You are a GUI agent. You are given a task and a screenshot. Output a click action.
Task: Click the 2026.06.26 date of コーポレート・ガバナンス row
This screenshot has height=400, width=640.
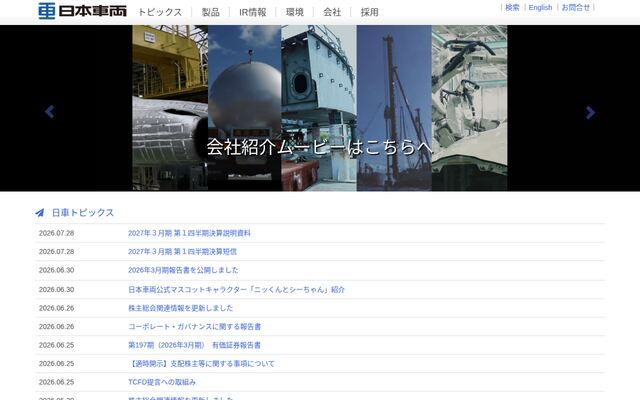point(56,327)
